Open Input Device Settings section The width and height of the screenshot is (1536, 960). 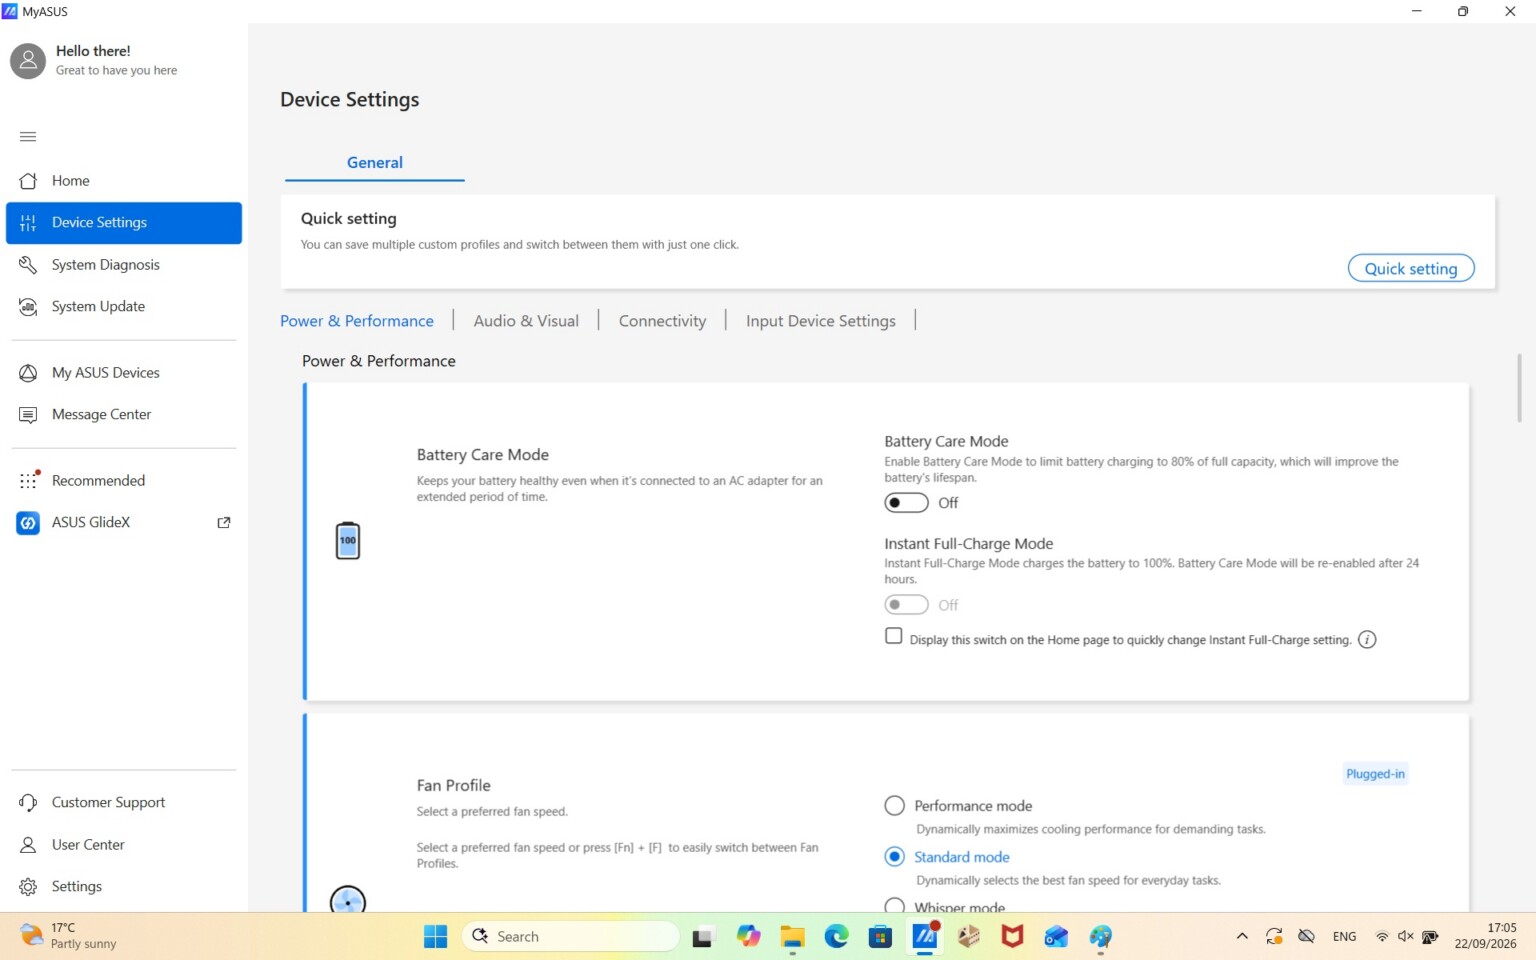click(x=820, y=321)
